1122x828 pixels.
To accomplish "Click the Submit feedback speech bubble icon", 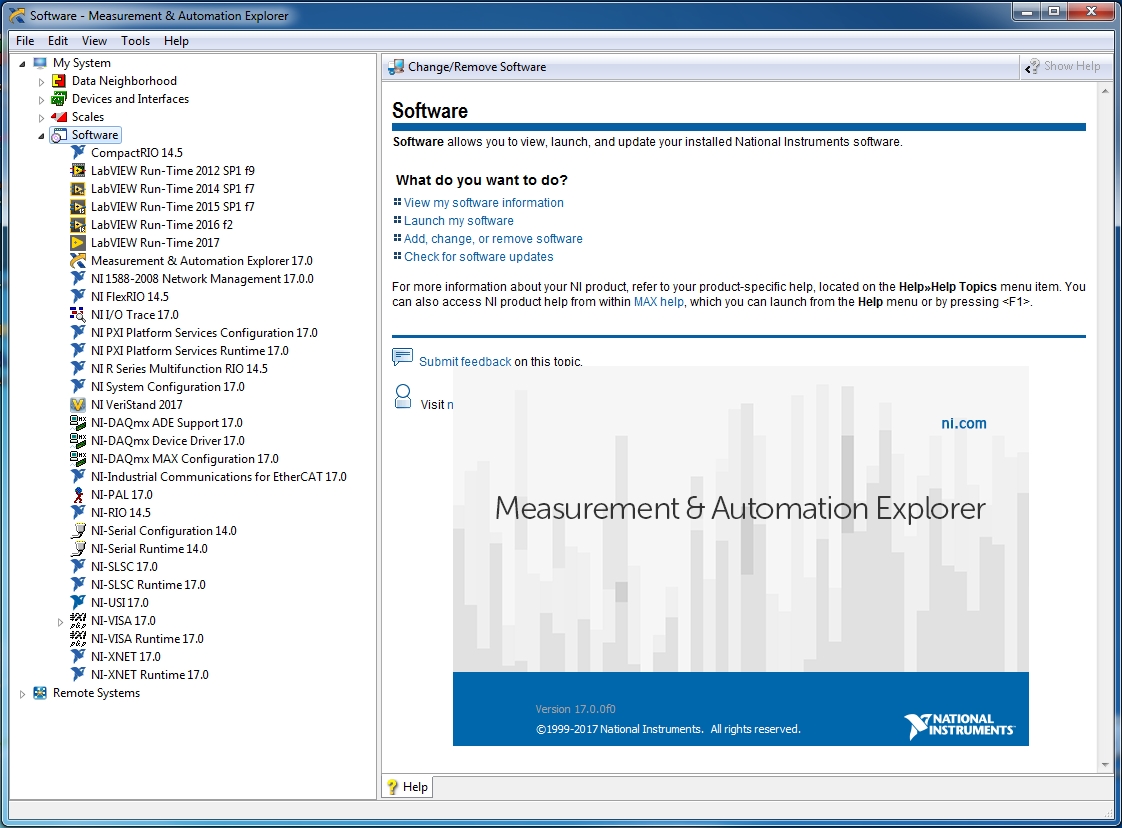I will tap(402, 357).
